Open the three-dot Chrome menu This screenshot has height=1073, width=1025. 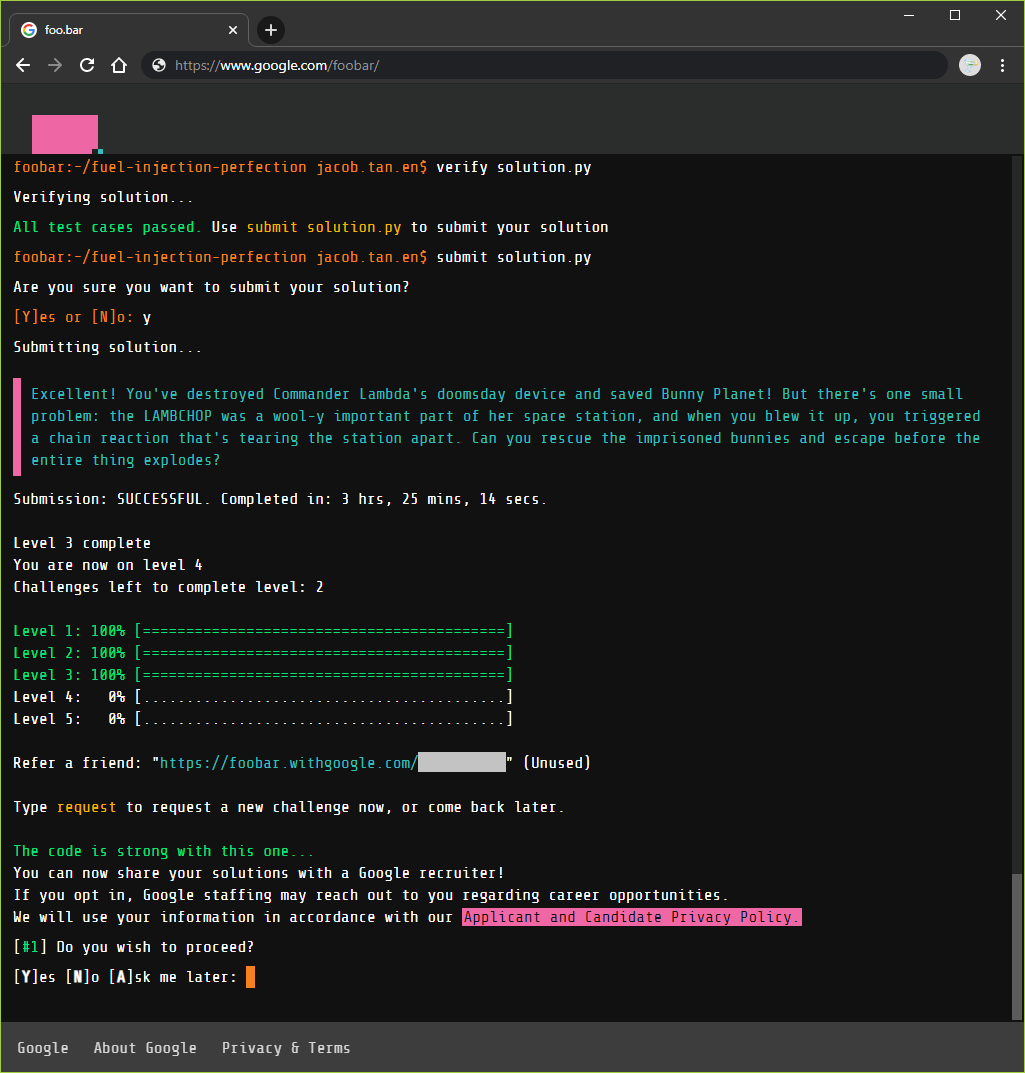click(1003, 65)
